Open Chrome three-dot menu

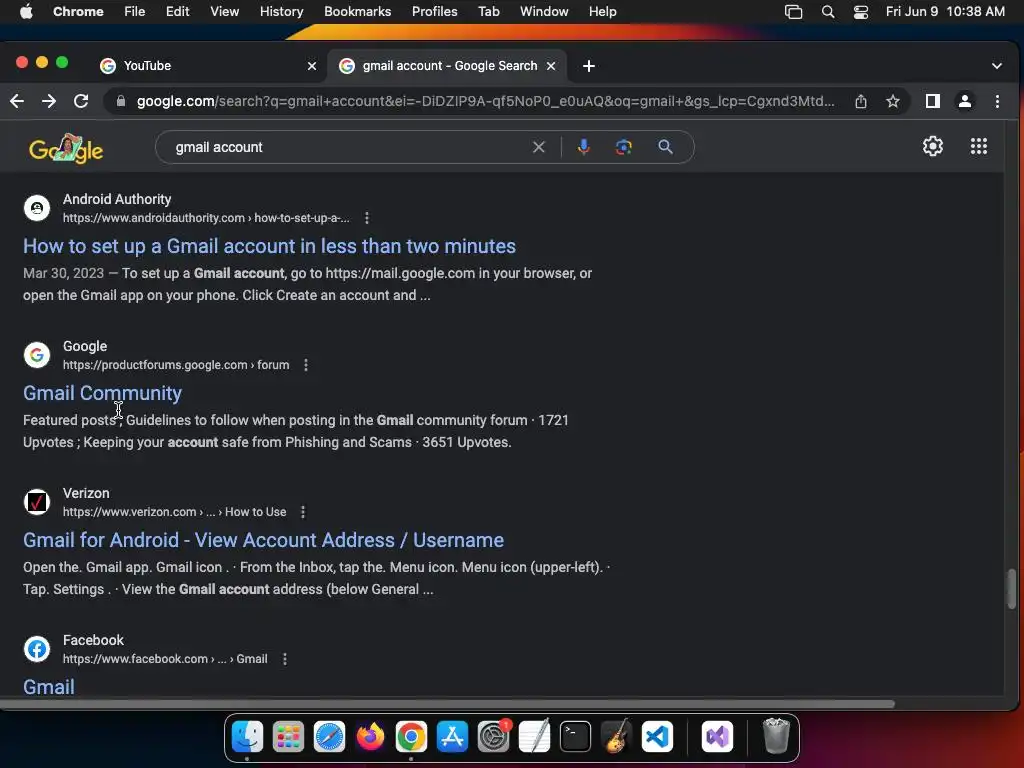point(997,101)
